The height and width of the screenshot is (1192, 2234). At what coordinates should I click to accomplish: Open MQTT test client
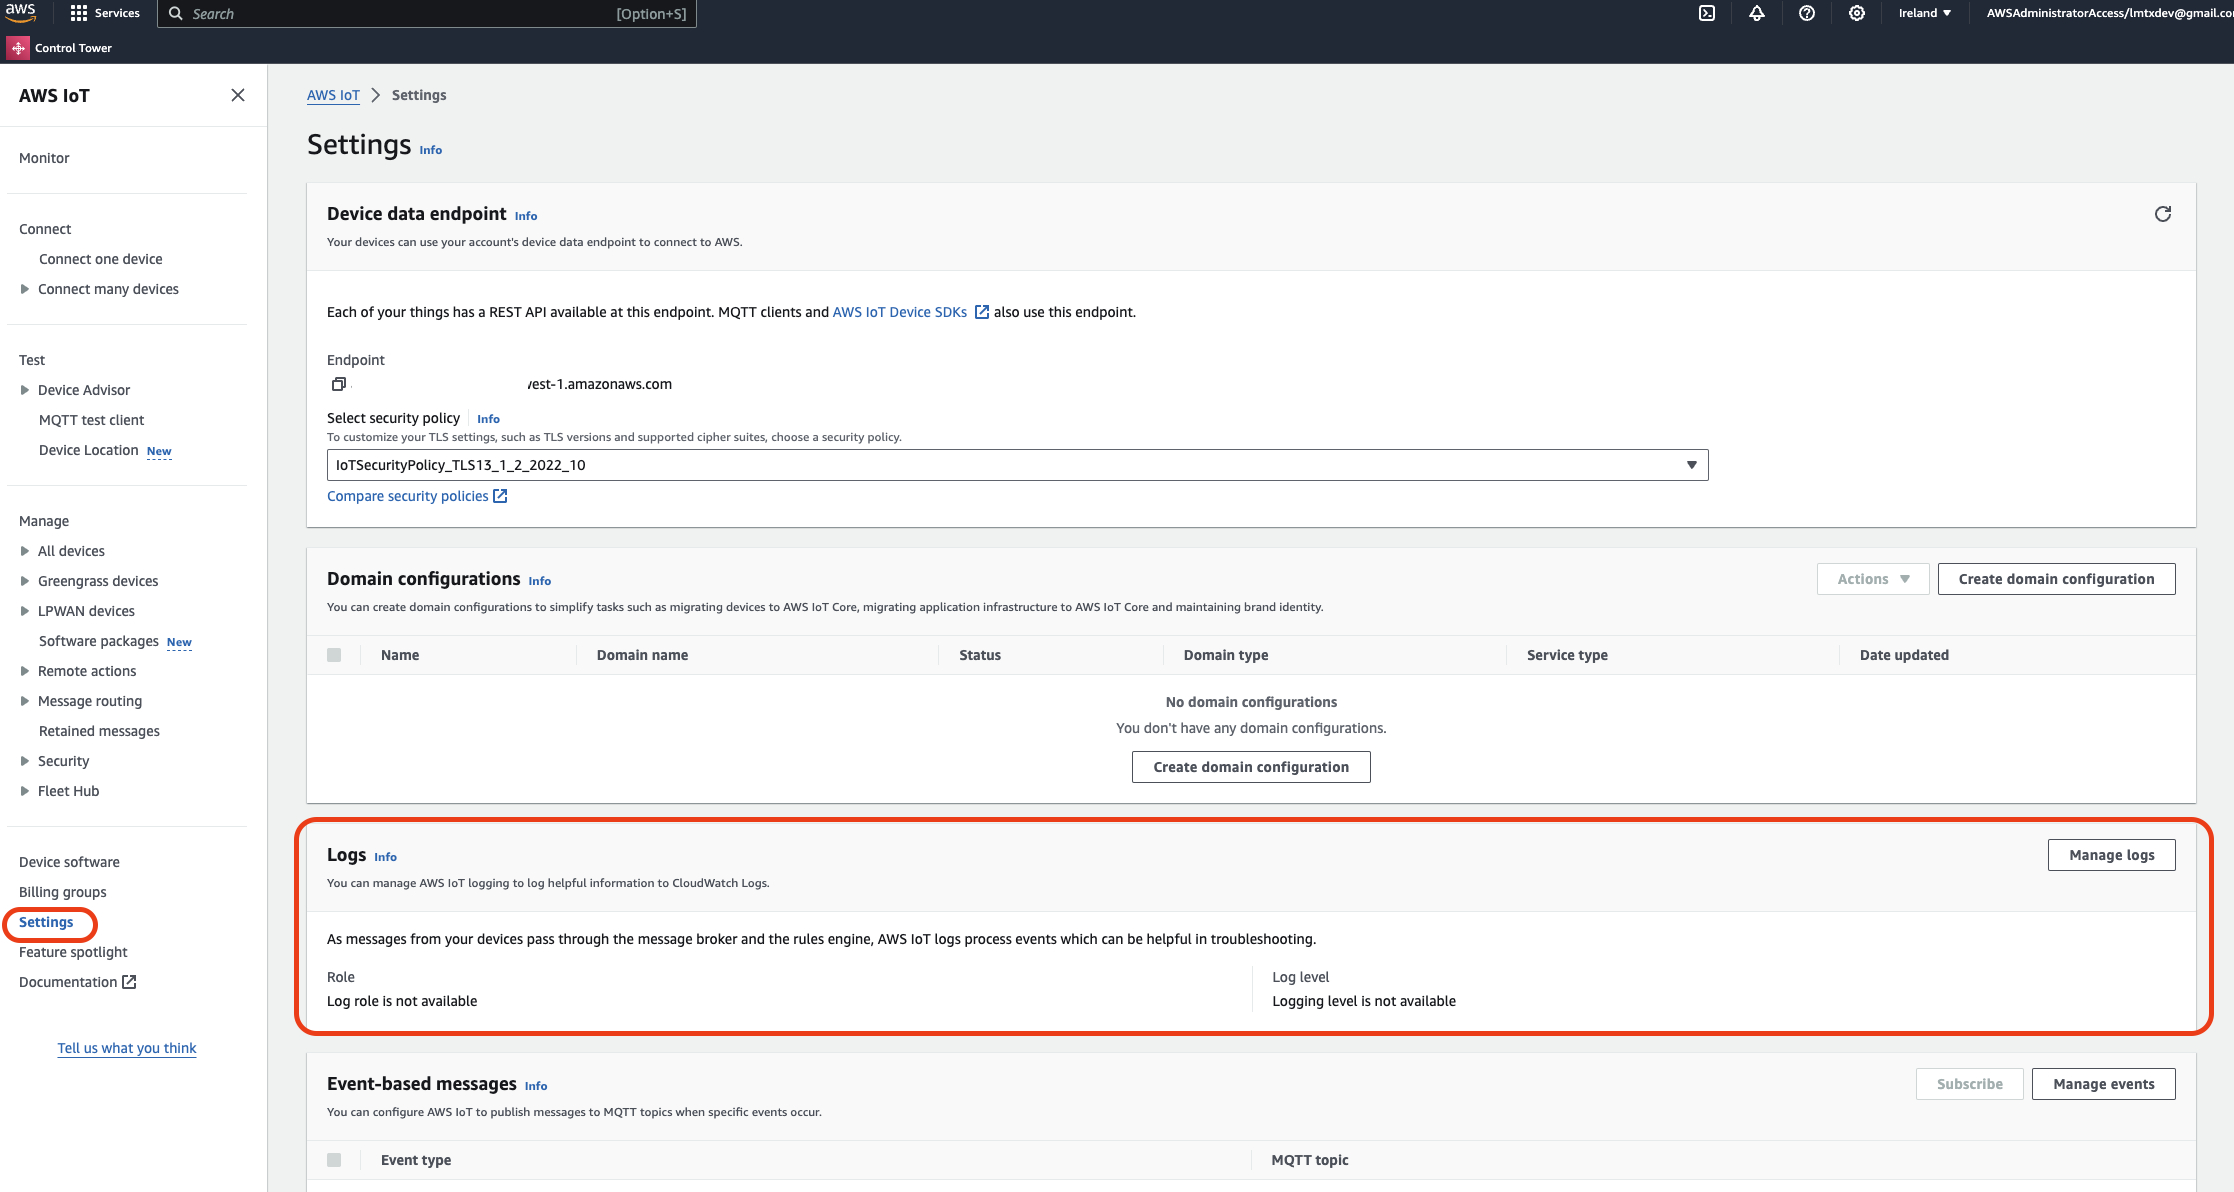coord(91,420)
